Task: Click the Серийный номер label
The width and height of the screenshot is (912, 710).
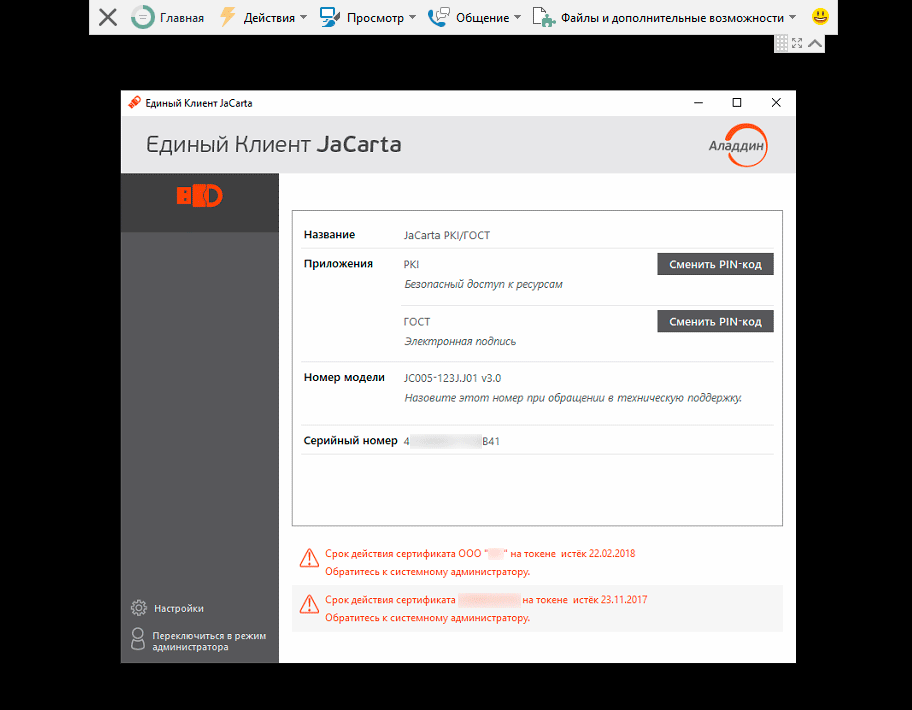Action: point(350,441)
